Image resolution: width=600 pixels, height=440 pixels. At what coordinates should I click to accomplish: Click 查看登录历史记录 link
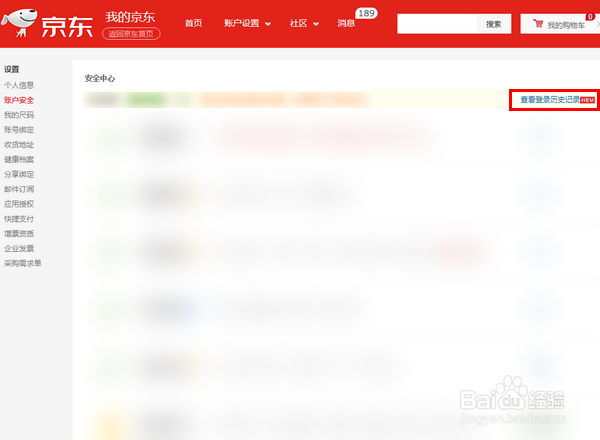tap(550, 100)
